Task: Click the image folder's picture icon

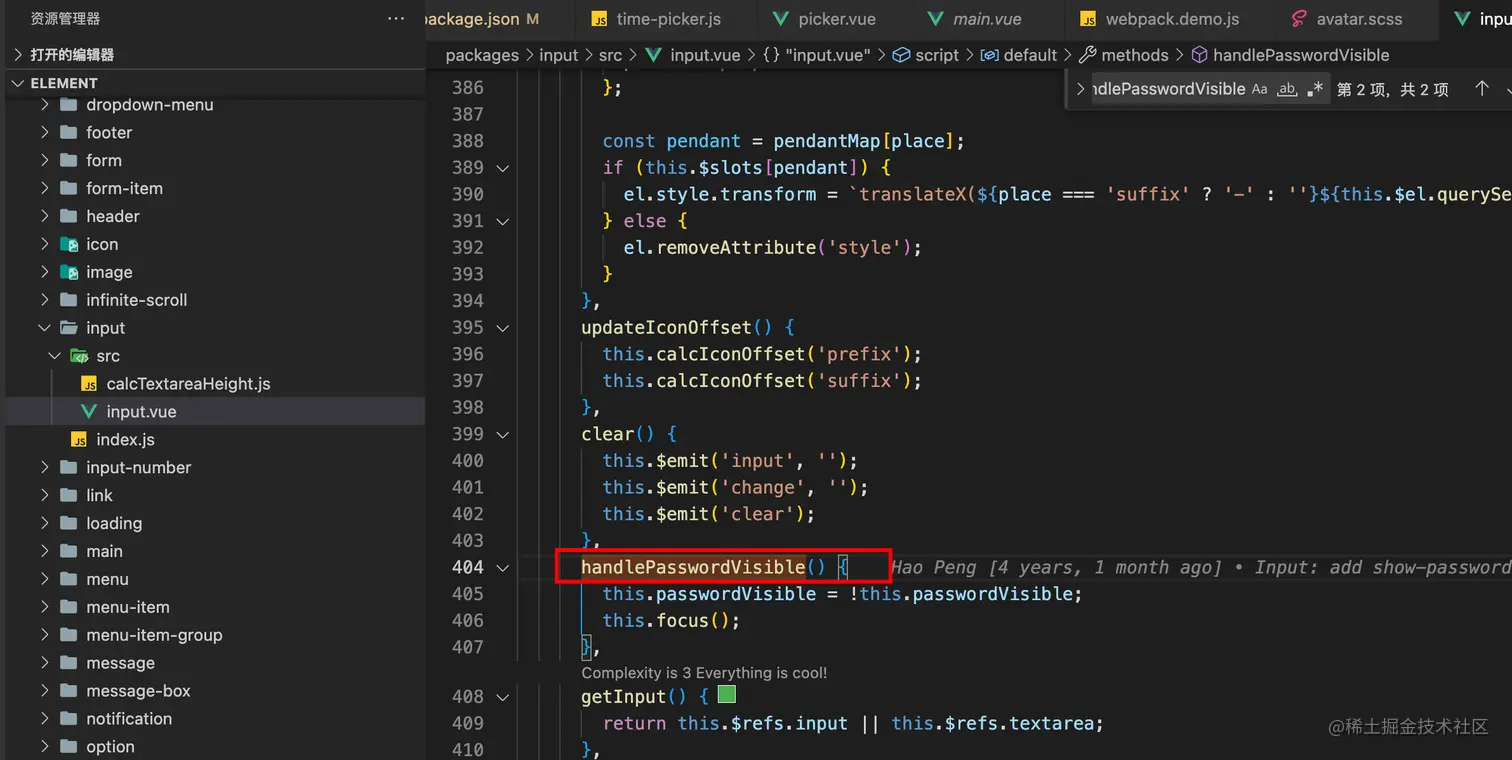Action: pos(69,272)
